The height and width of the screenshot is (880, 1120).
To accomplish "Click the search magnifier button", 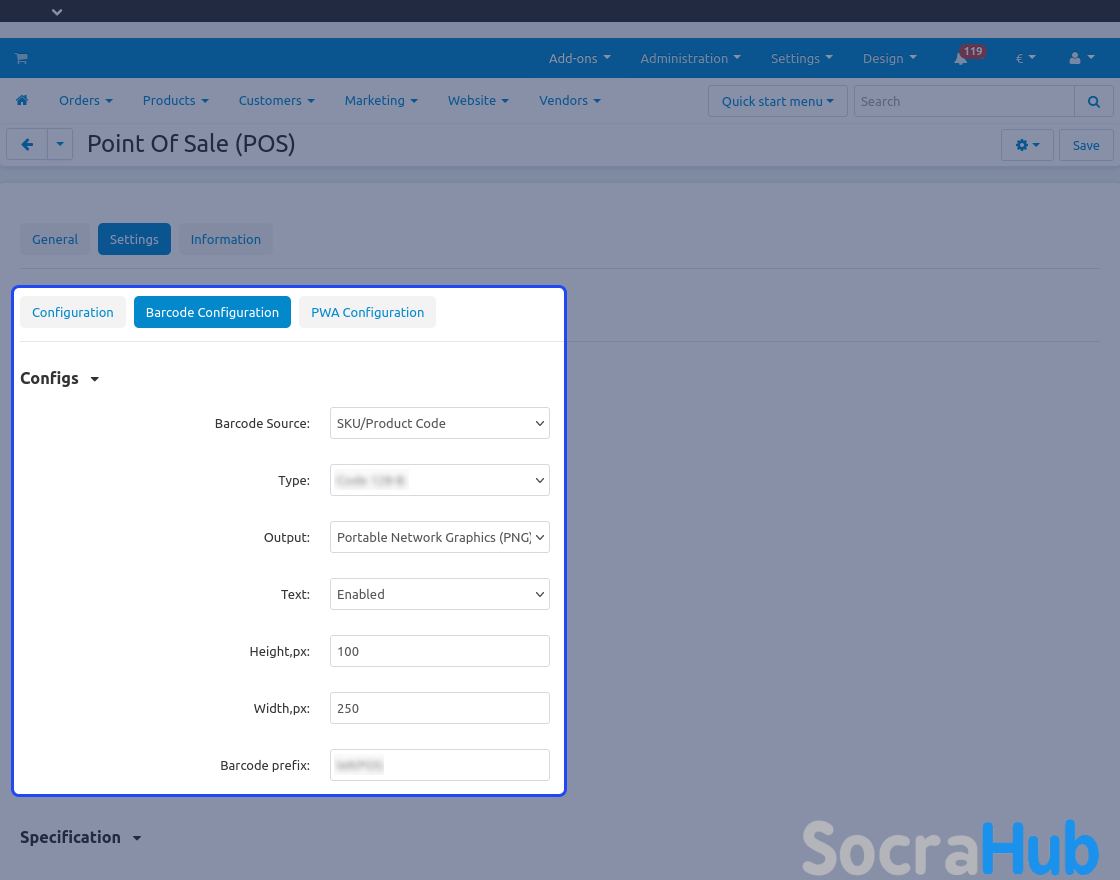I will click(x=1093, y=101).
